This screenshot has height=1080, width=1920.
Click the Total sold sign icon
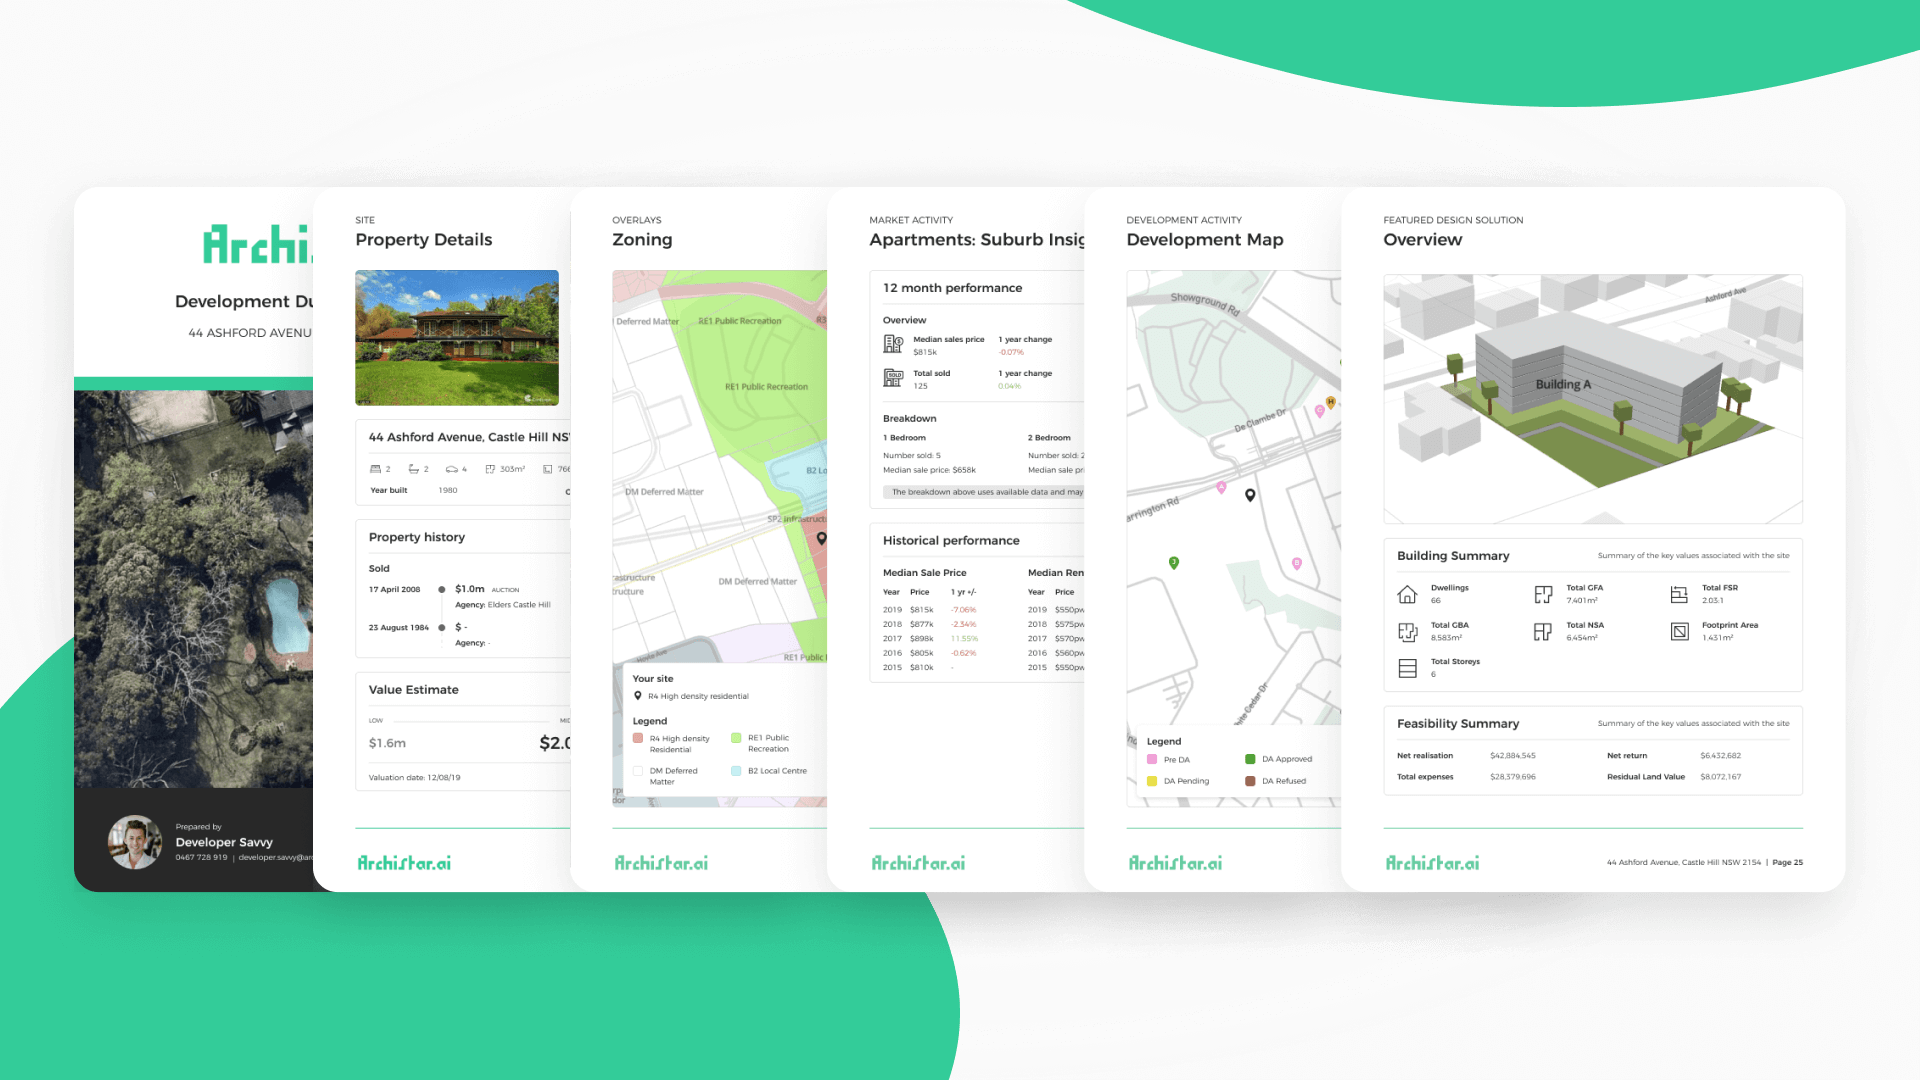893,378
